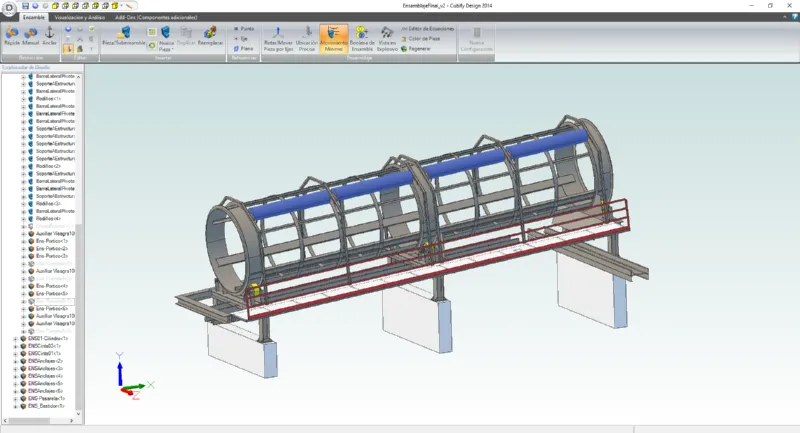This screenshot has height=433, width=800.
Task: Switch to Visualización y Análisis tab
Action: pos(81,17)
